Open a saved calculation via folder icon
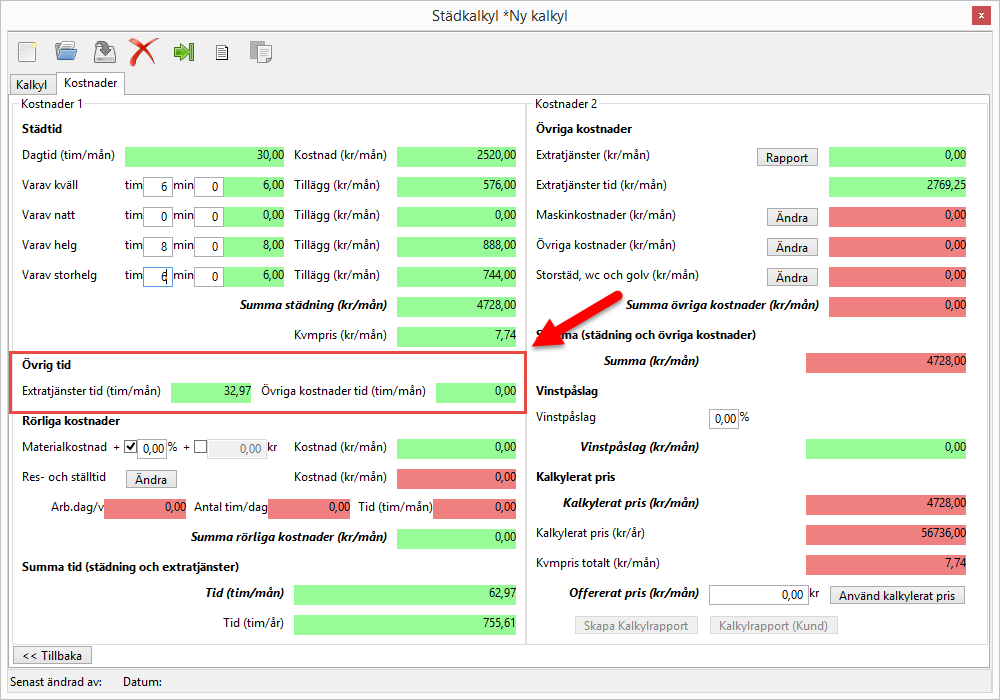The width and height of the screenshot is (1000, 700). [x=66, y=51]
